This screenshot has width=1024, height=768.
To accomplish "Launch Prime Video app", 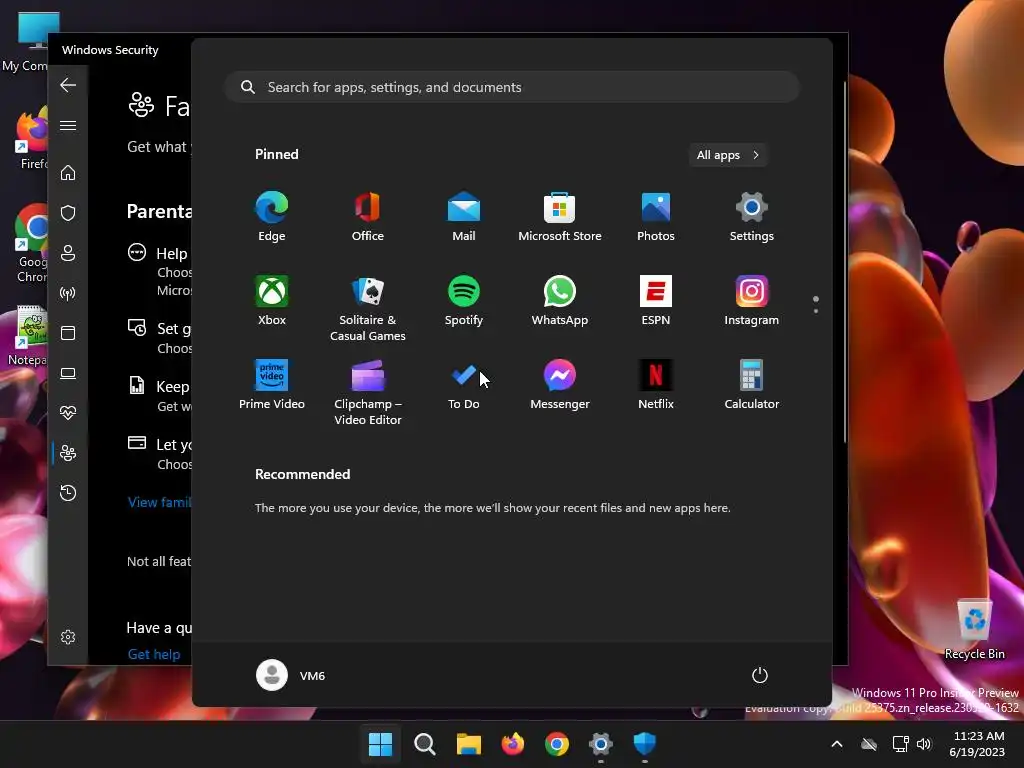I will (x=272, y=385).
